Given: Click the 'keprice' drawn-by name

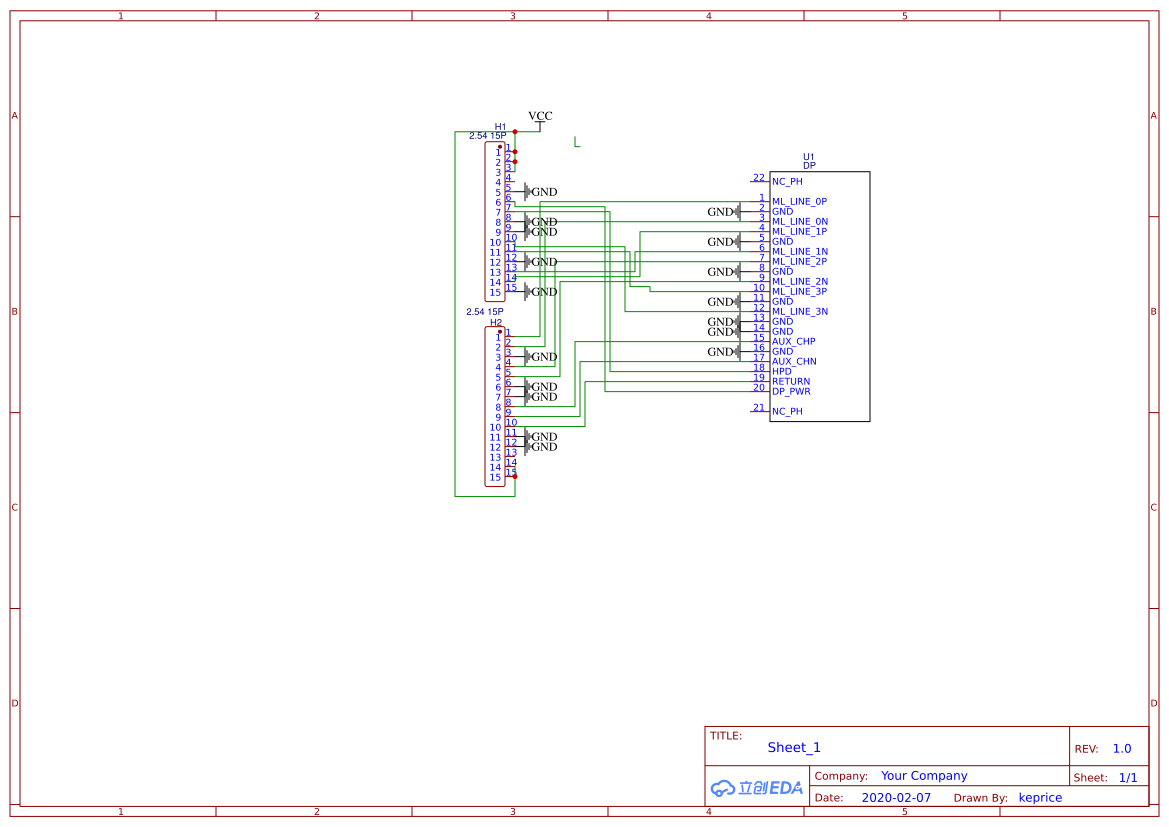Looking at the screenshot, I should point(1040,798).
